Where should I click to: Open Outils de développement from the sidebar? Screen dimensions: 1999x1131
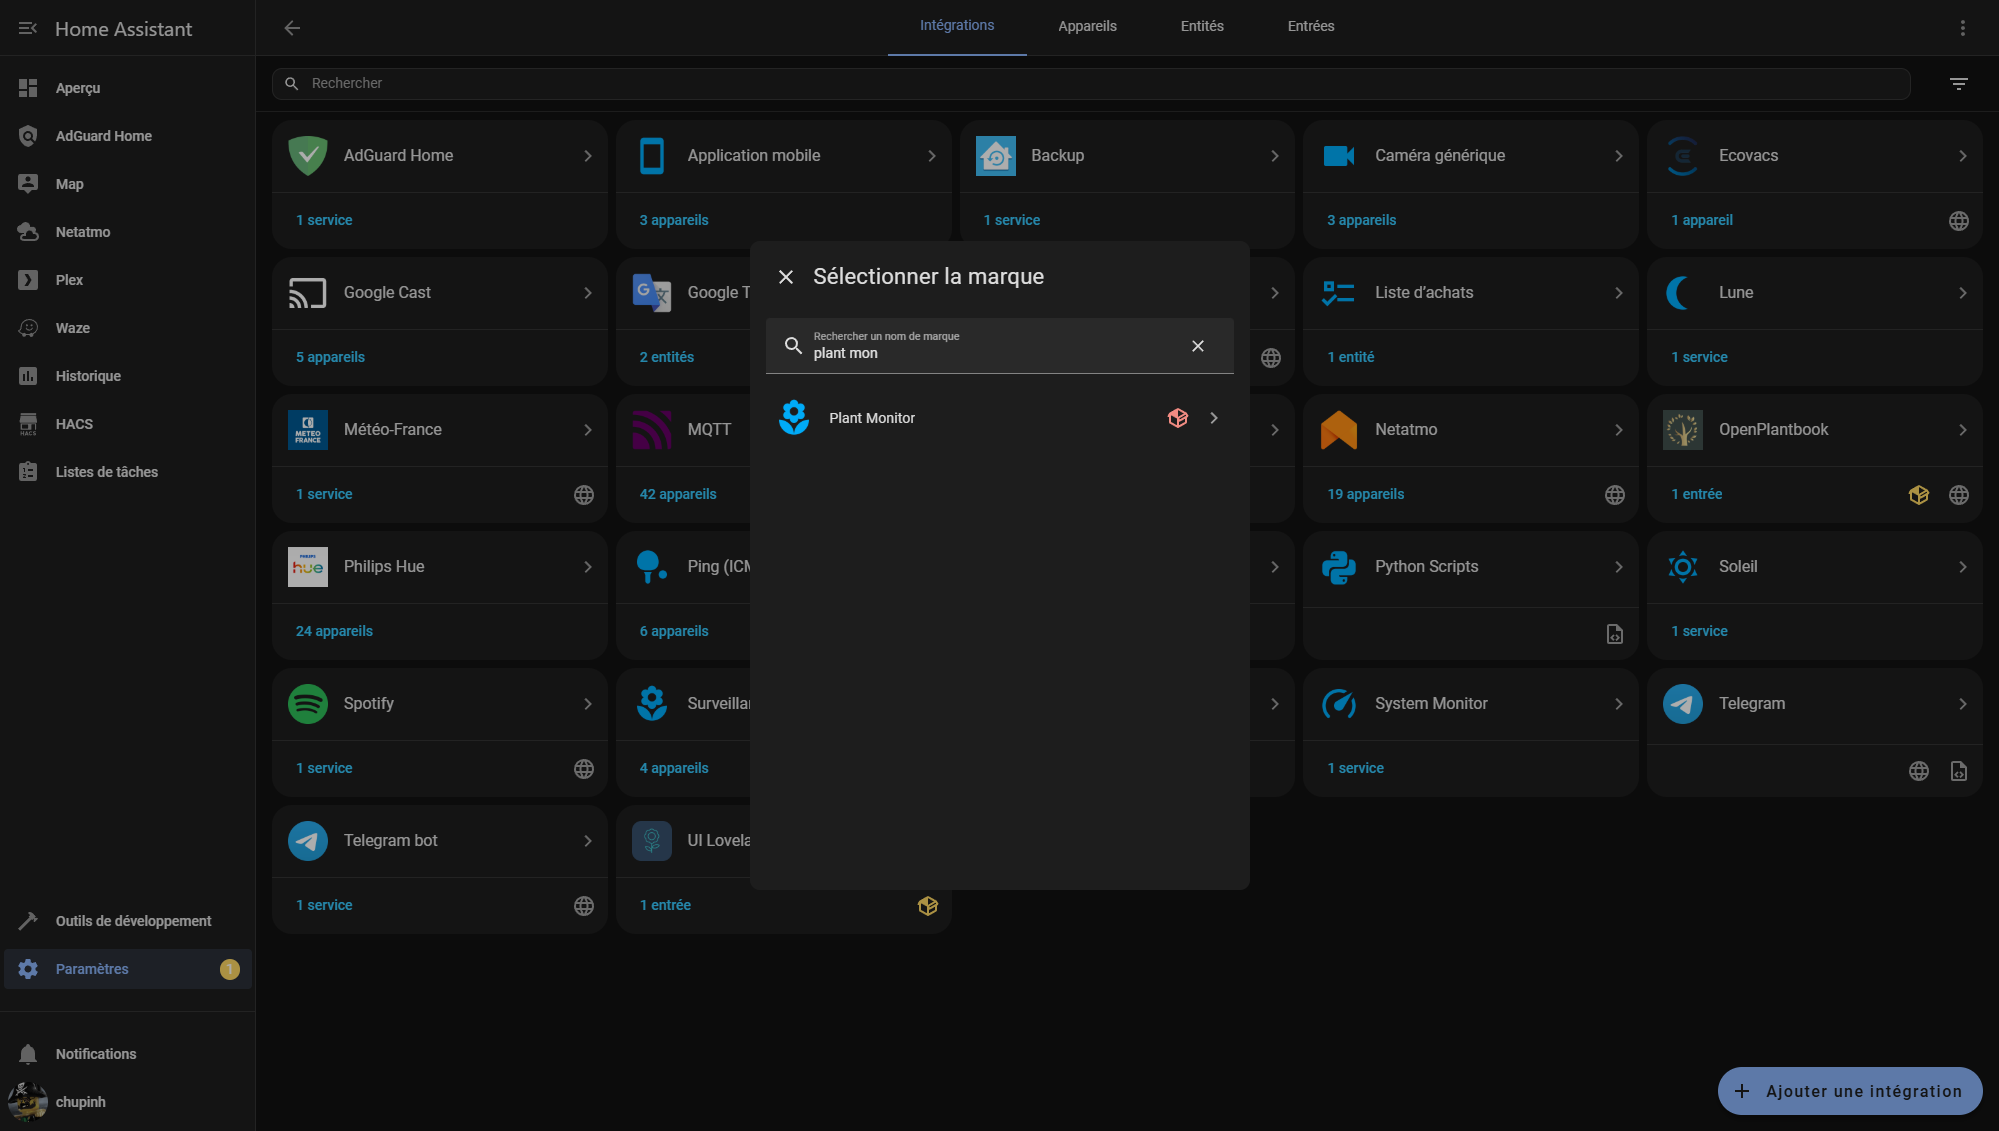coord(132,921)
